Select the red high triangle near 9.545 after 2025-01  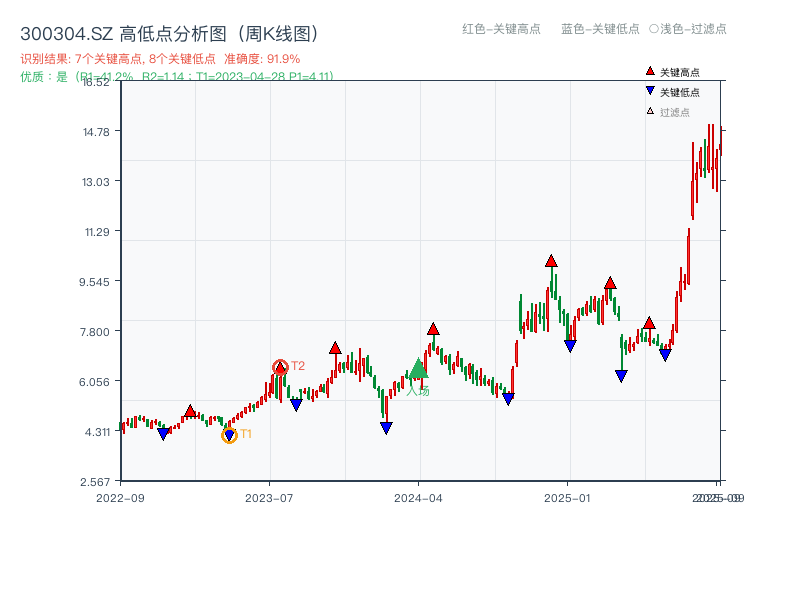610,283
